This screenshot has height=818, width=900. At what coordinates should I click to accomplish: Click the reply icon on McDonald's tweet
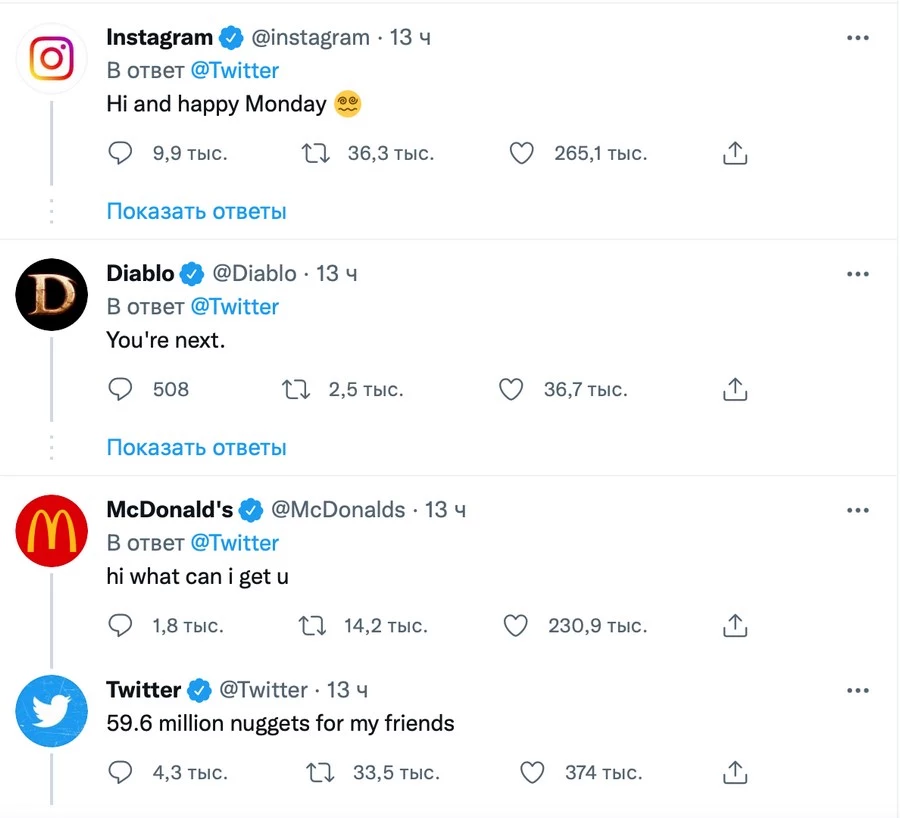click(x=120, y=625)
